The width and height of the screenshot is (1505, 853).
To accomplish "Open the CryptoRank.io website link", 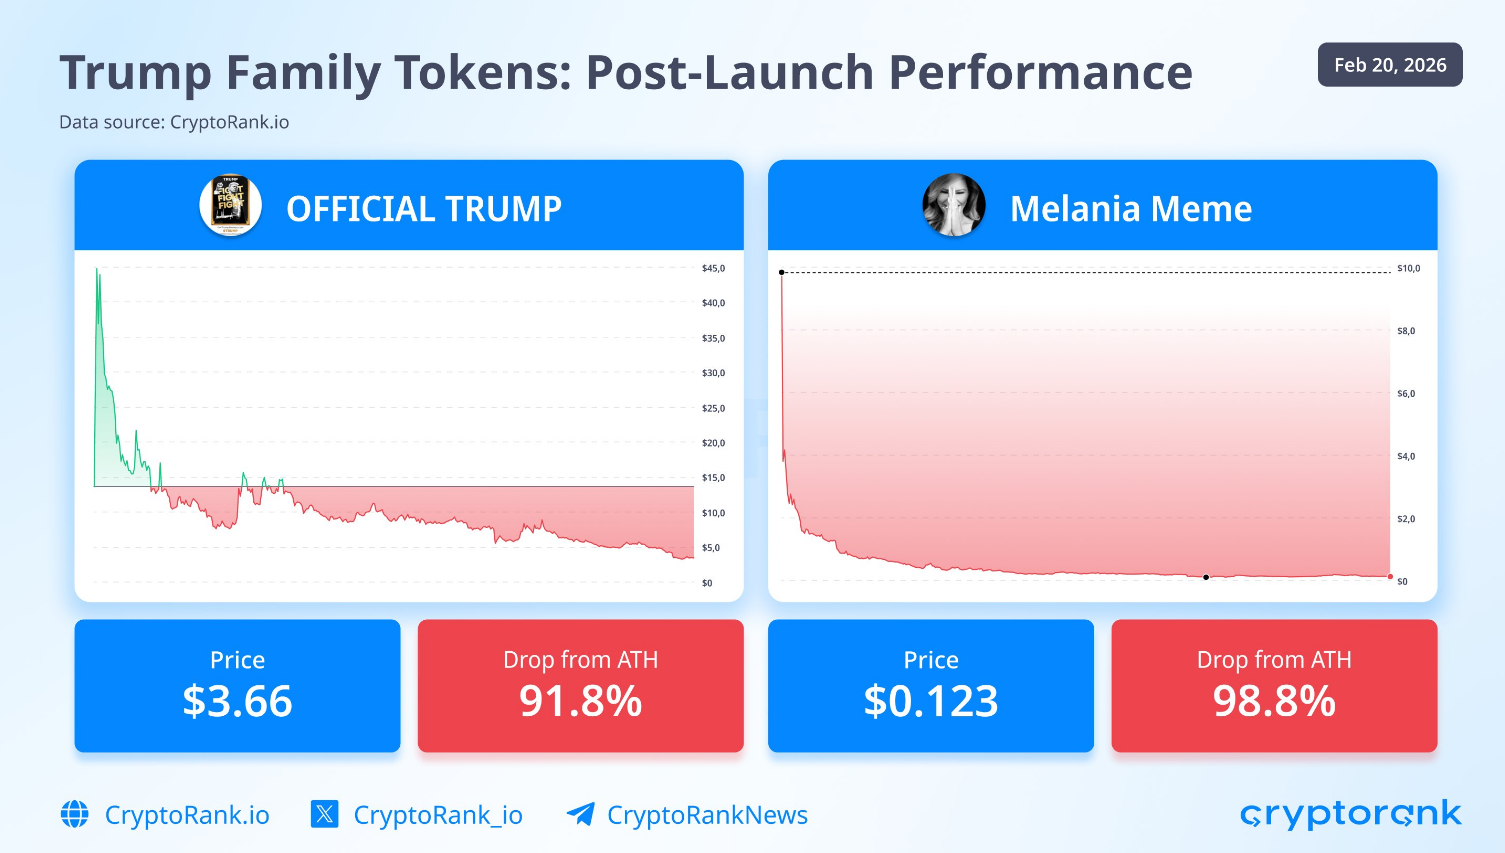I will (187, 816).
